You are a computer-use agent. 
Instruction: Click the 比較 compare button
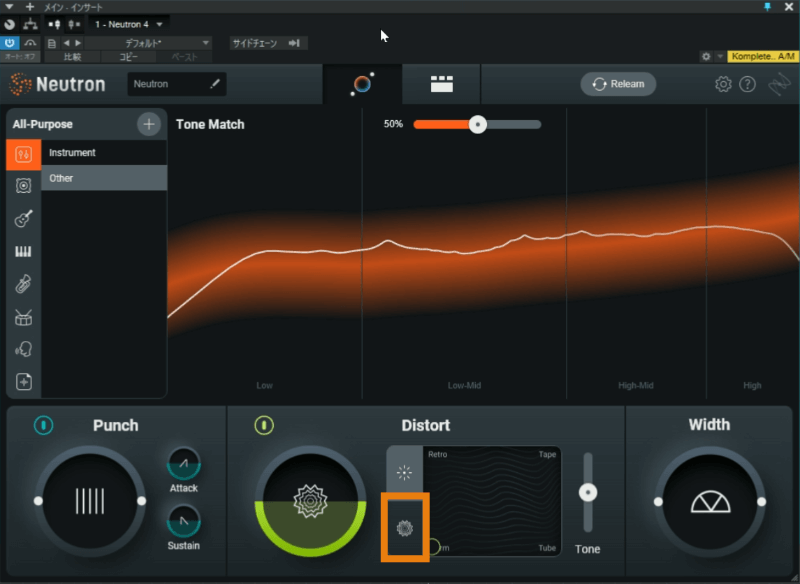(x=72, y=57)
